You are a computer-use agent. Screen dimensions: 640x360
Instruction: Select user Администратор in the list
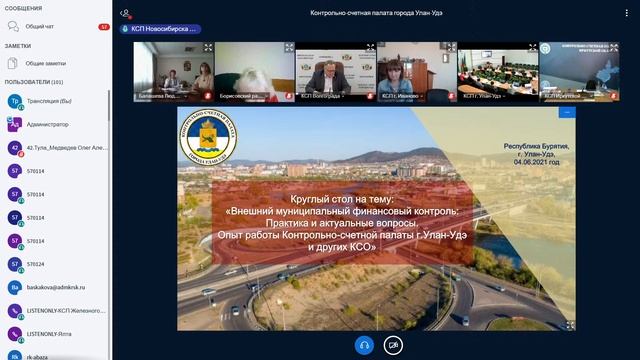point(56,124)
